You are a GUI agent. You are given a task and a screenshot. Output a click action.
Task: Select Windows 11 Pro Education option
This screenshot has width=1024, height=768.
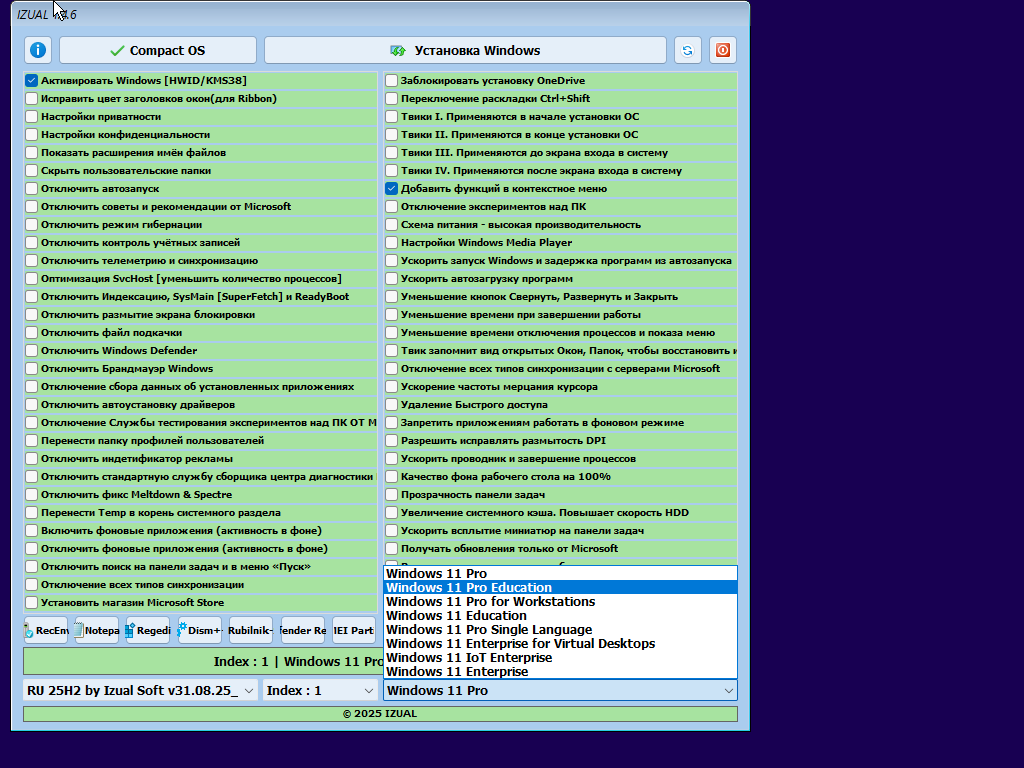[x=560, y=588]
